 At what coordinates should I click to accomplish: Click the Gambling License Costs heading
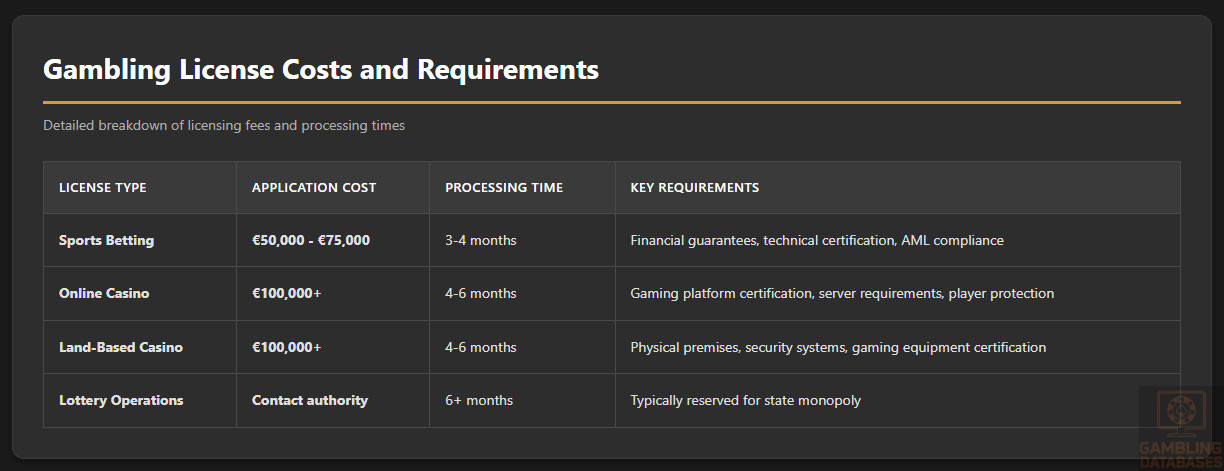[321, 70]
